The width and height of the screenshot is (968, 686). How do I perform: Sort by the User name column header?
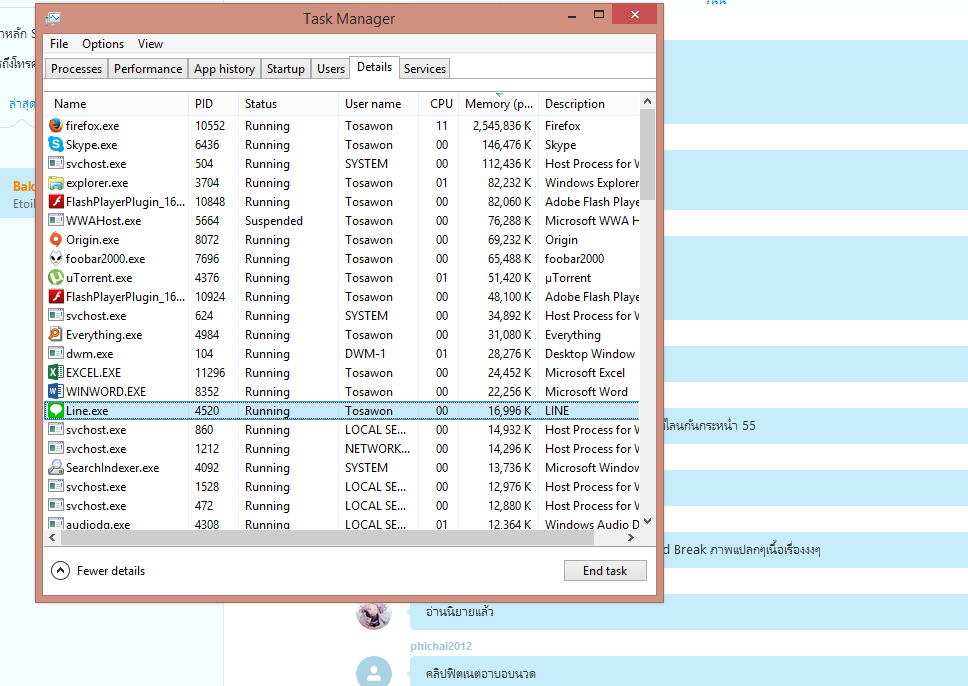pyautogui.click(x=378, y=104)
